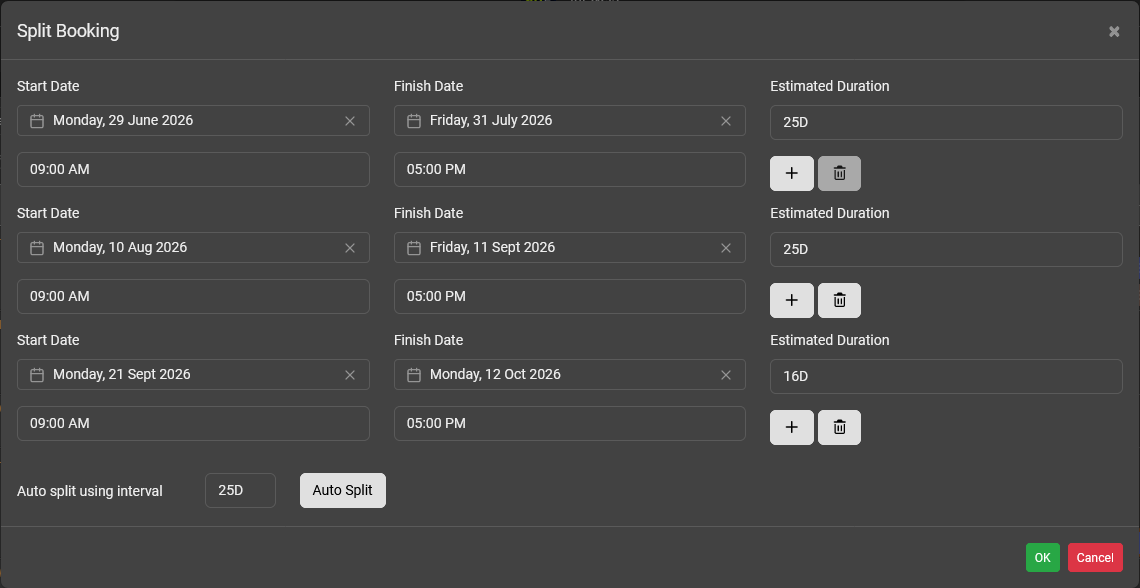The height and width of the screenshot is (588, 1140).
Task: Clear the Monday, 29 June 2026 start date
Action: (350, 121)
